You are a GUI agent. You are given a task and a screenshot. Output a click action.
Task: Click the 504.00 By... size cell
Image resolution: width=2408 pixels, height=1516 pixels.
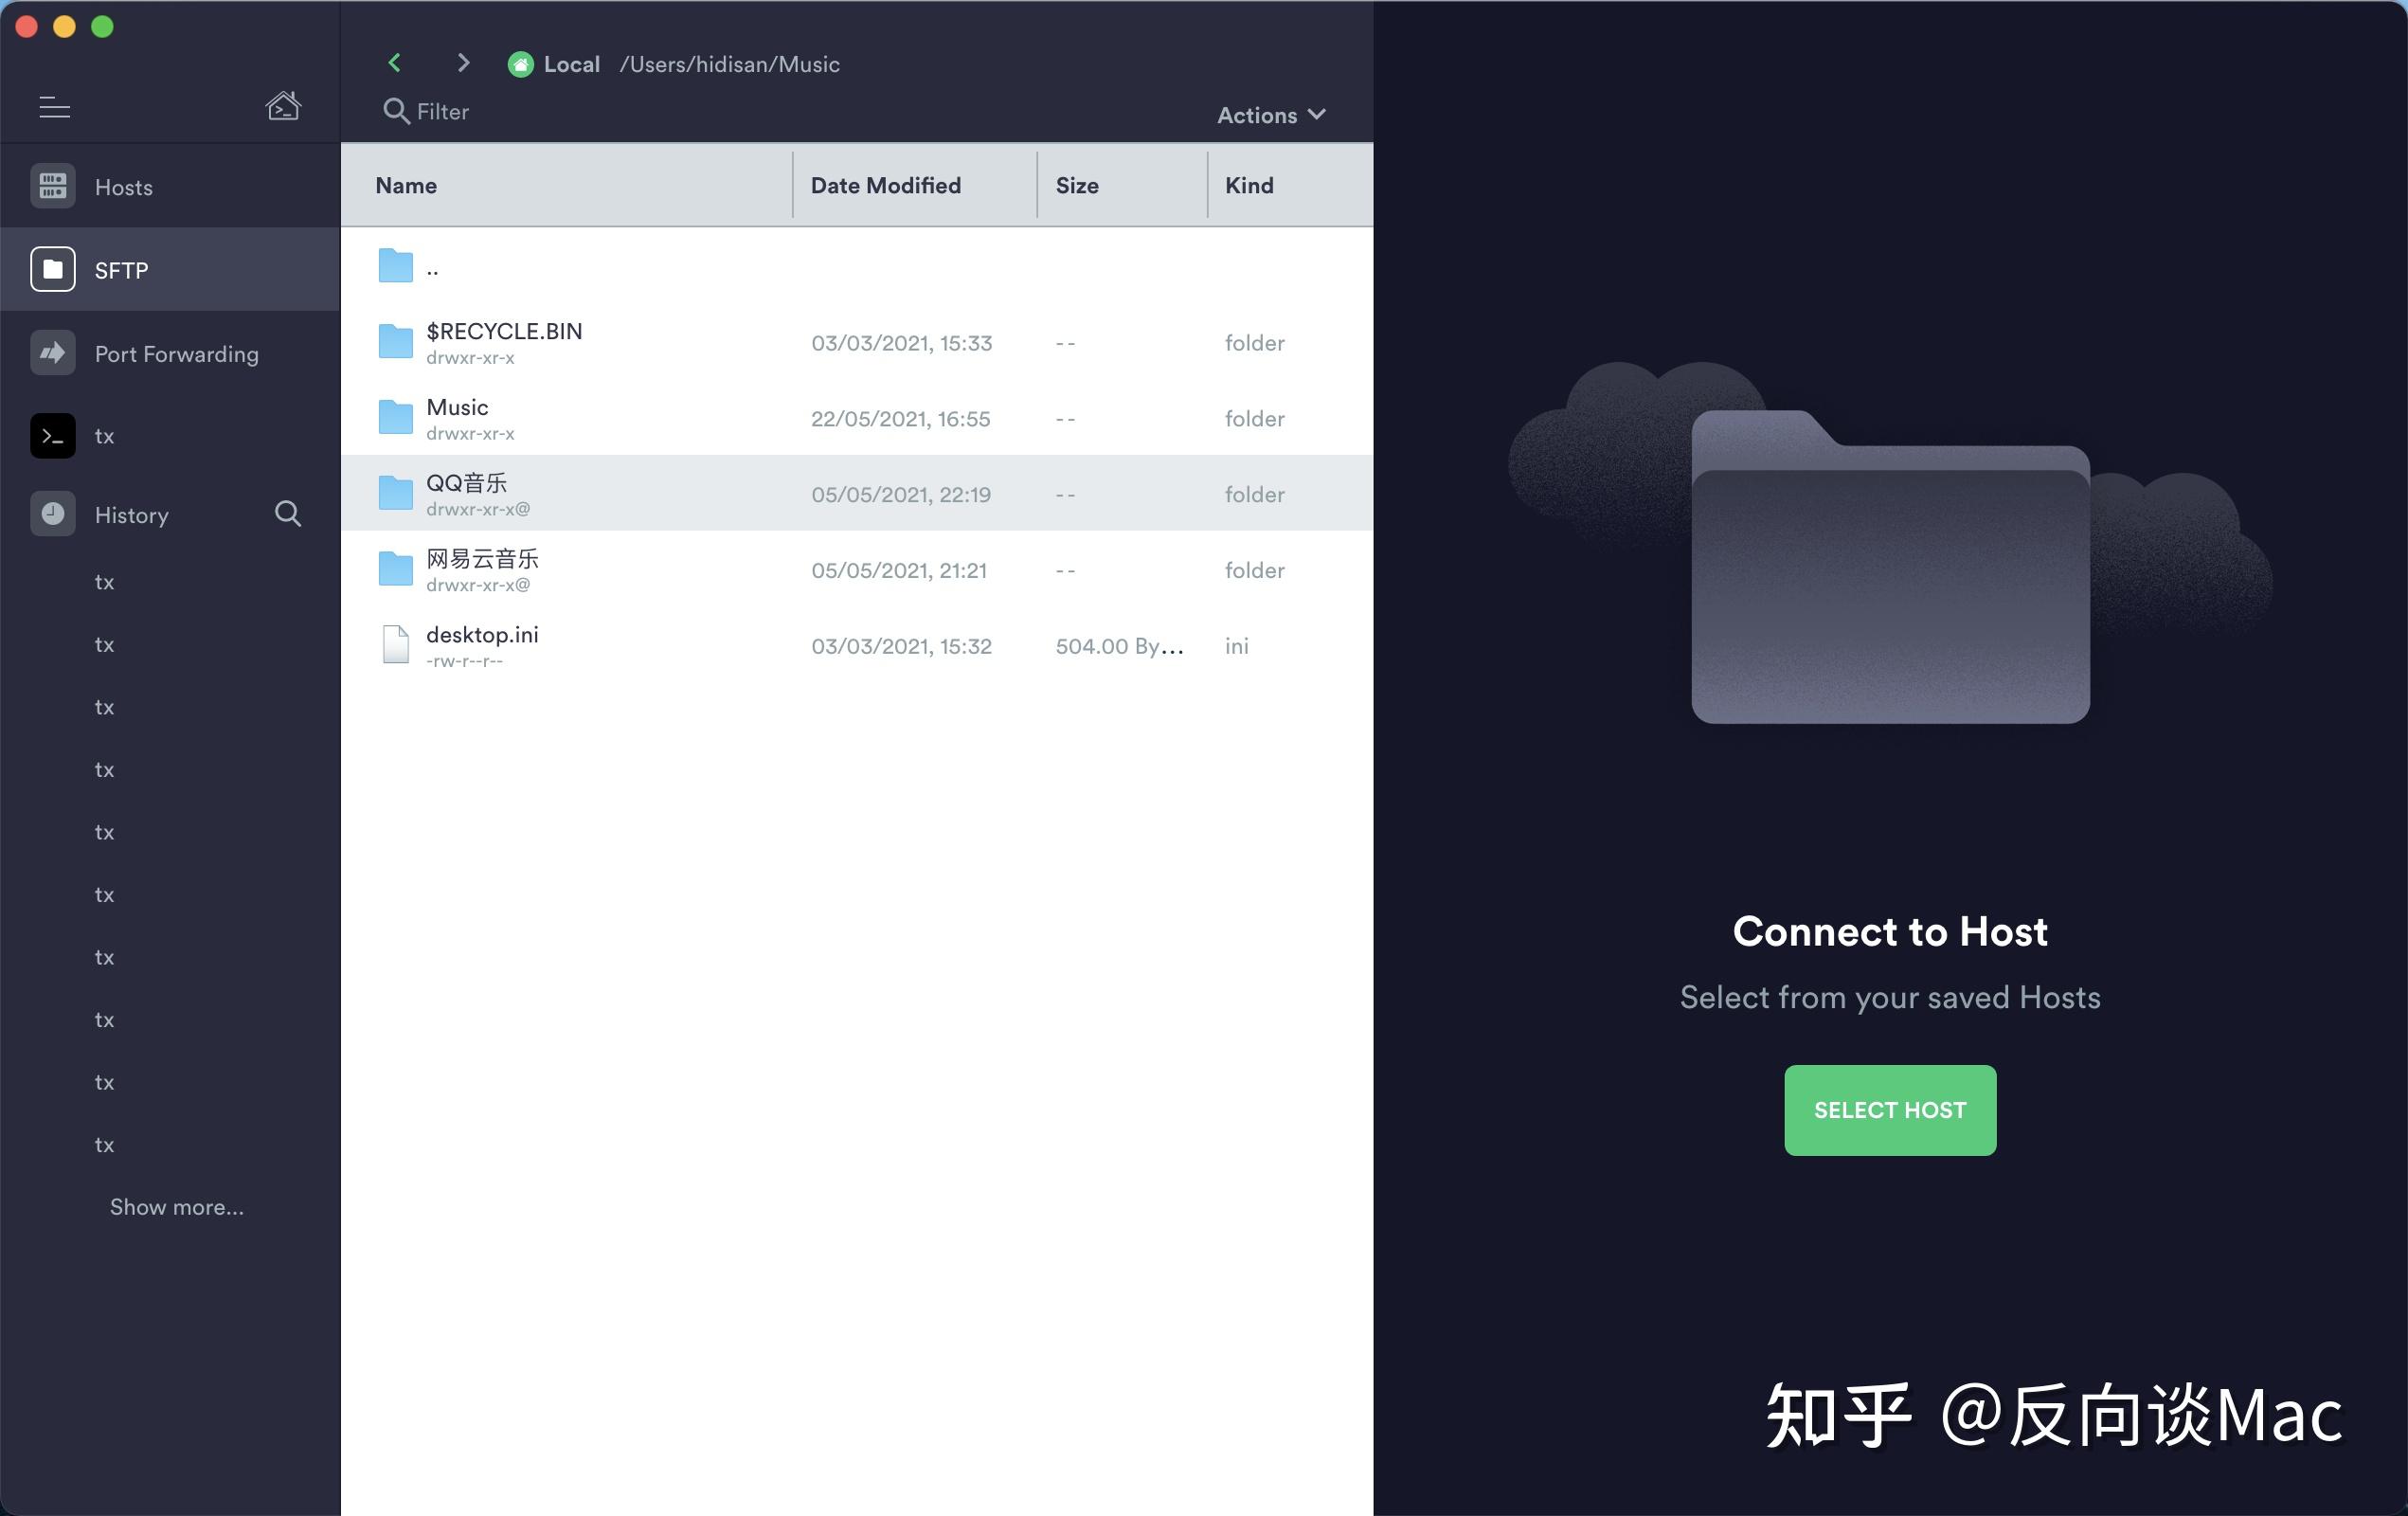[1120, 646]
